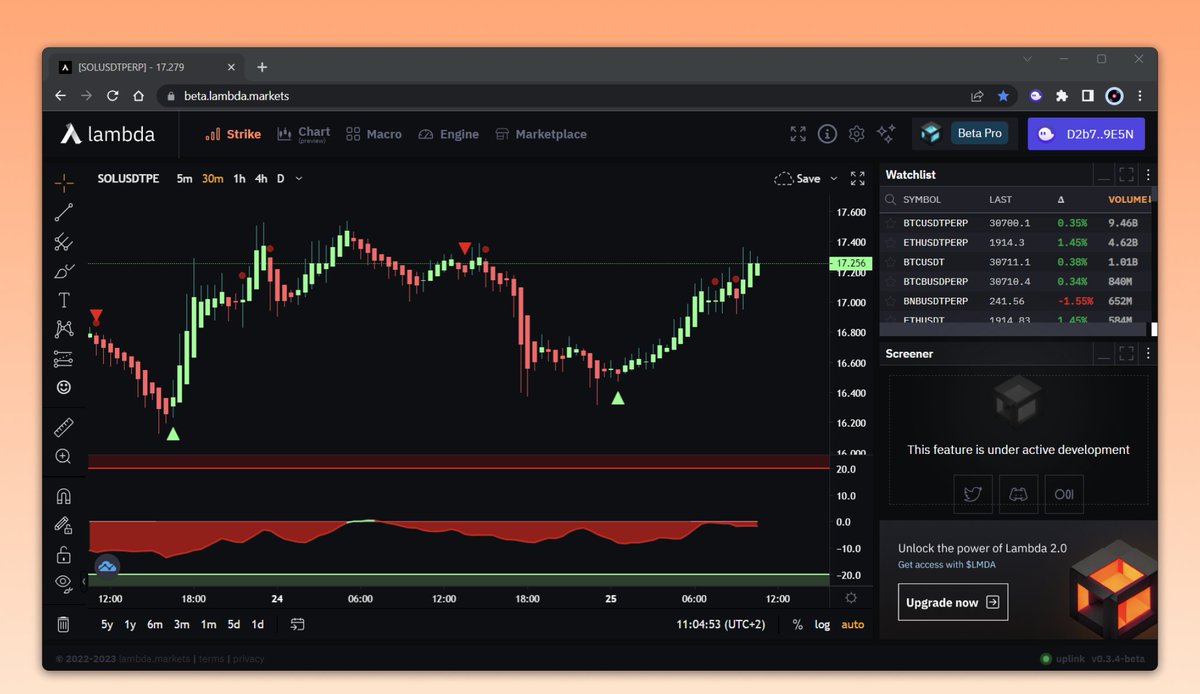The height and width of the screenshot is (694, 1200).
Task: Select the brush drawing tool
Action: 64,271
